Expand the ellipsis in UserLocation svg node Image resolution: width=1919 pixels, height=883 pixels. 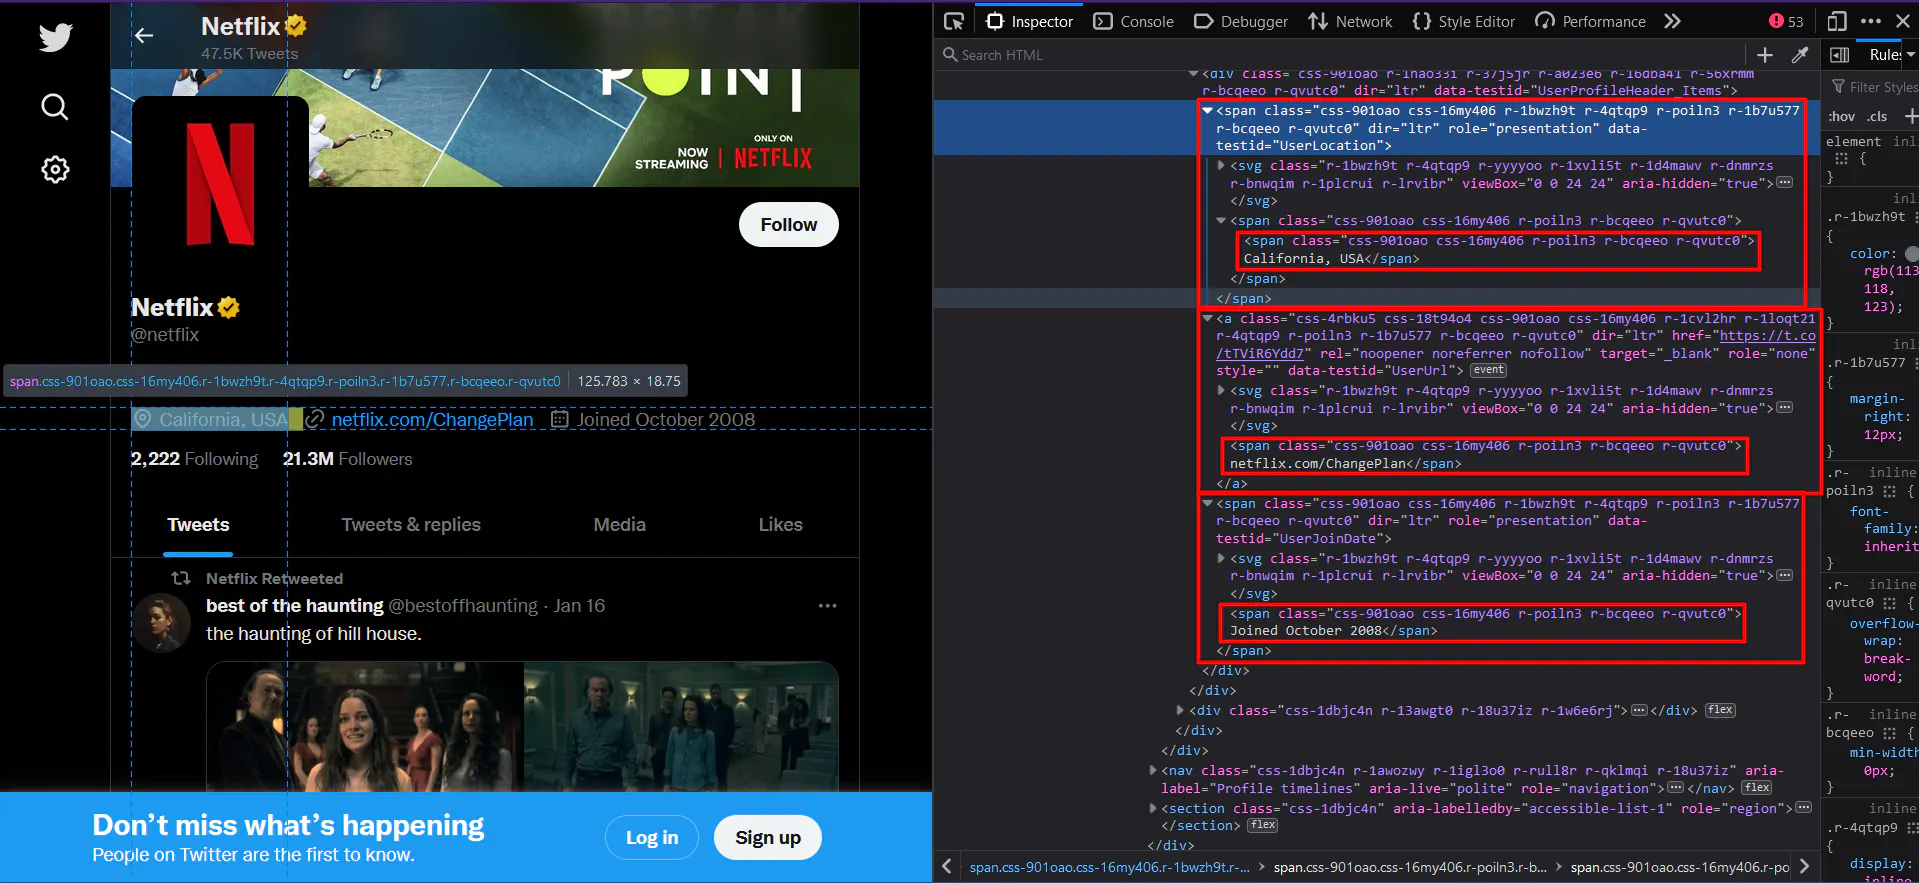tap(1785, 183)
